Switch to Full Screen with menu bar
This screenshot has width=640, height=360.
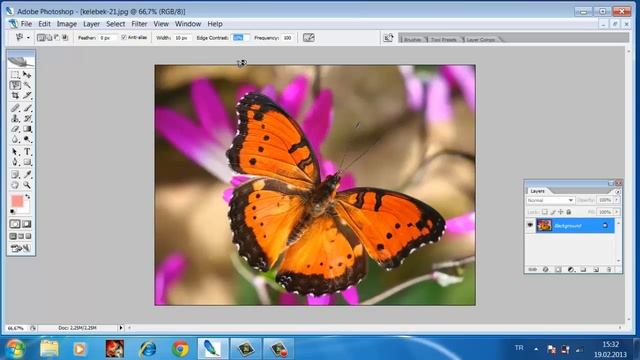click(21, 236)
